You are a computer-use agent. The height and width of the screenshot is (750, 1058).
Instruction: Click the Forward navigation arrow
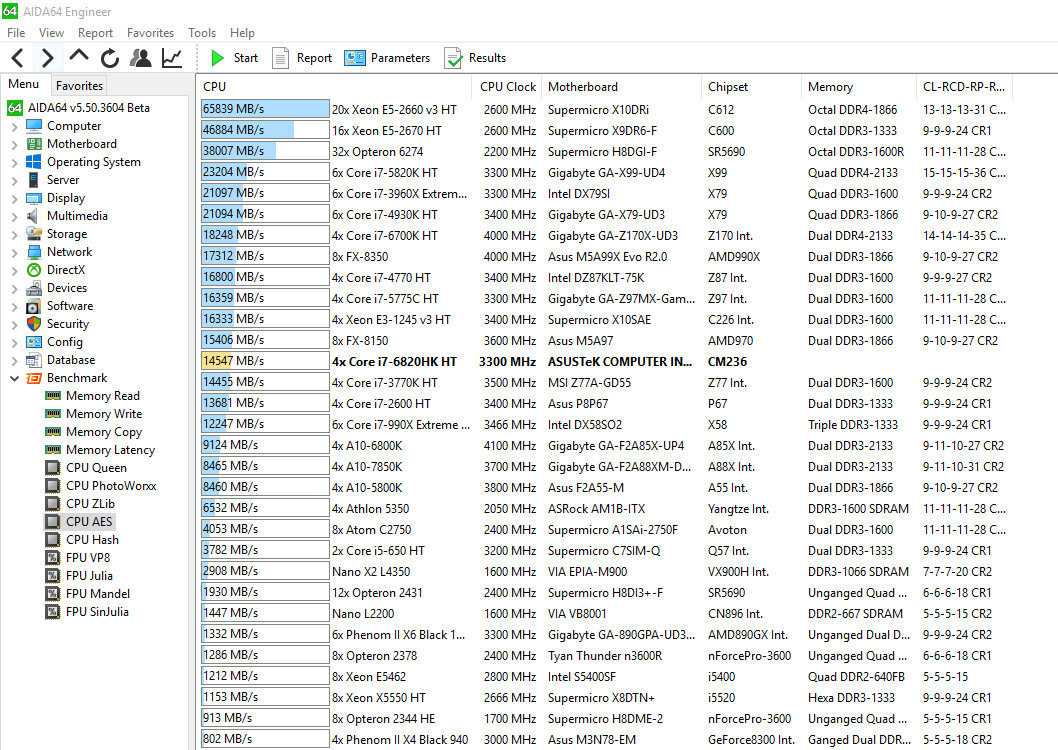47,58
